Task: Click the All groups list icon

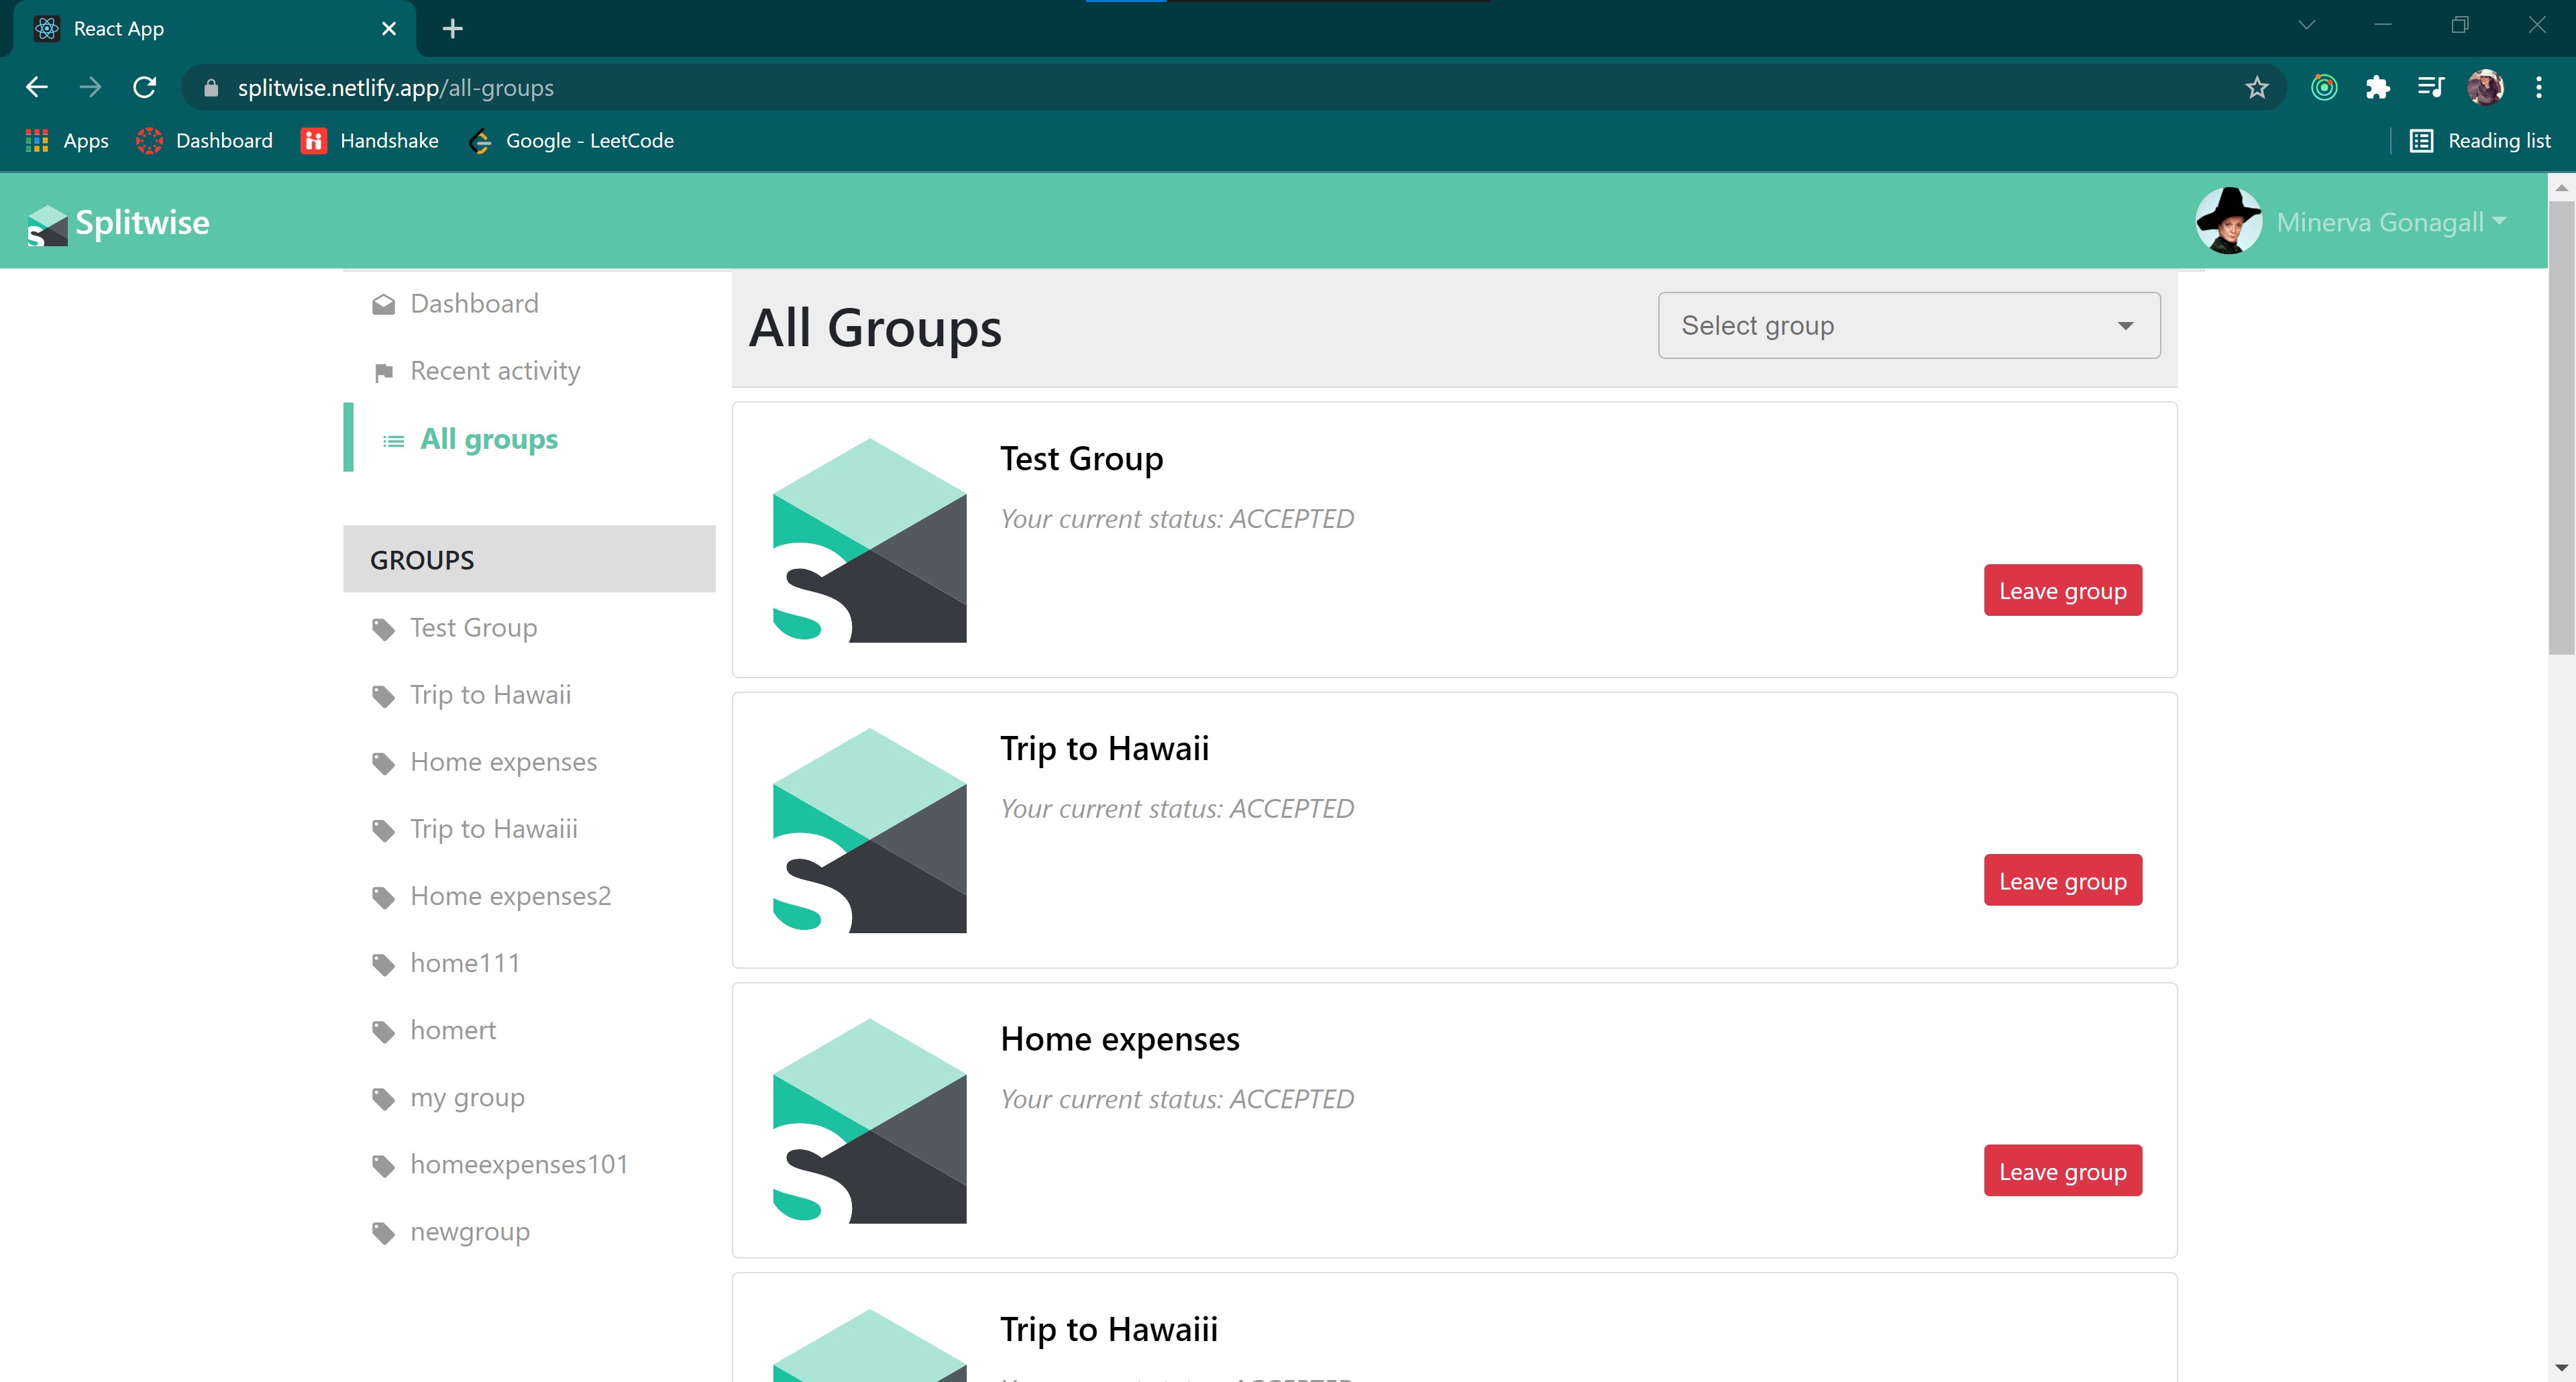Action: [x=393, y=441]
